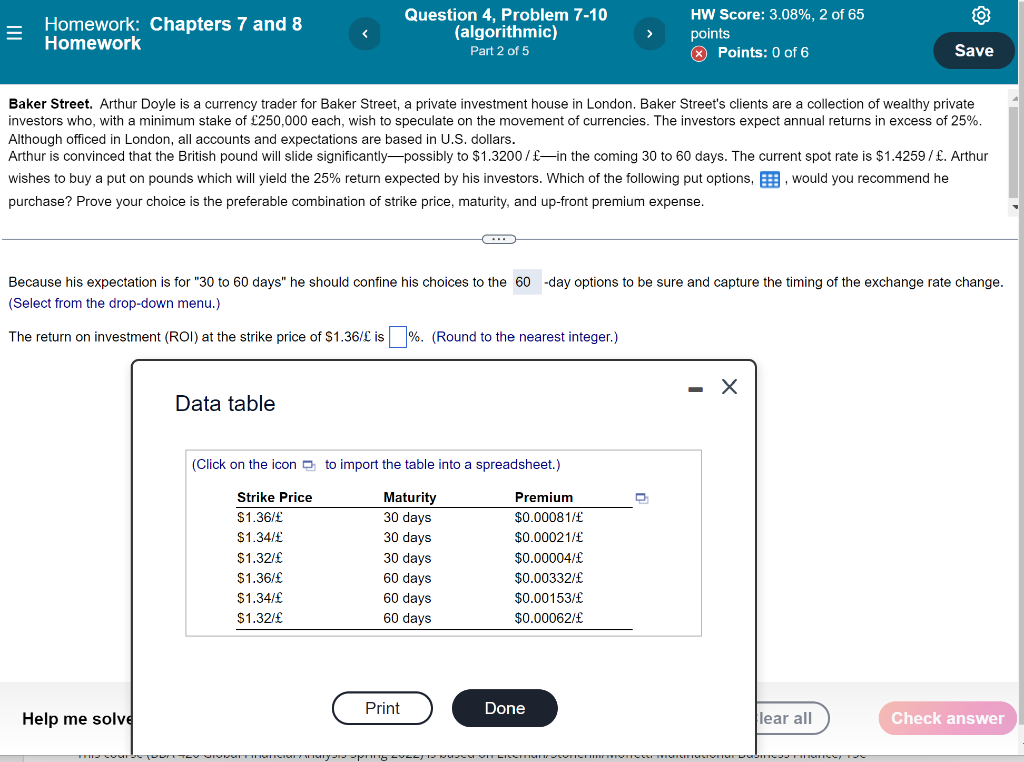Click the red X points indicator icon

[x=698, y=54]
